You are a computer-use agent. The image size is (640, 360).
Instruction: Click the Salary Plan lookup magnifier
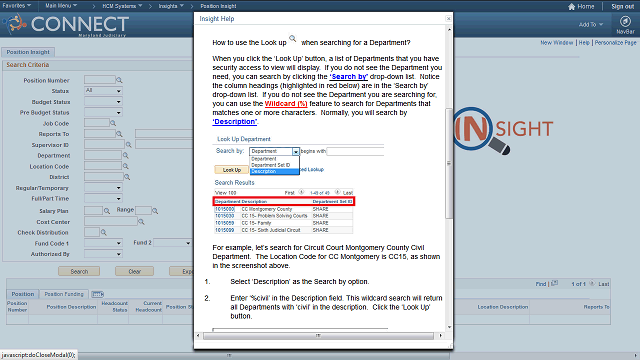(107, 211)
